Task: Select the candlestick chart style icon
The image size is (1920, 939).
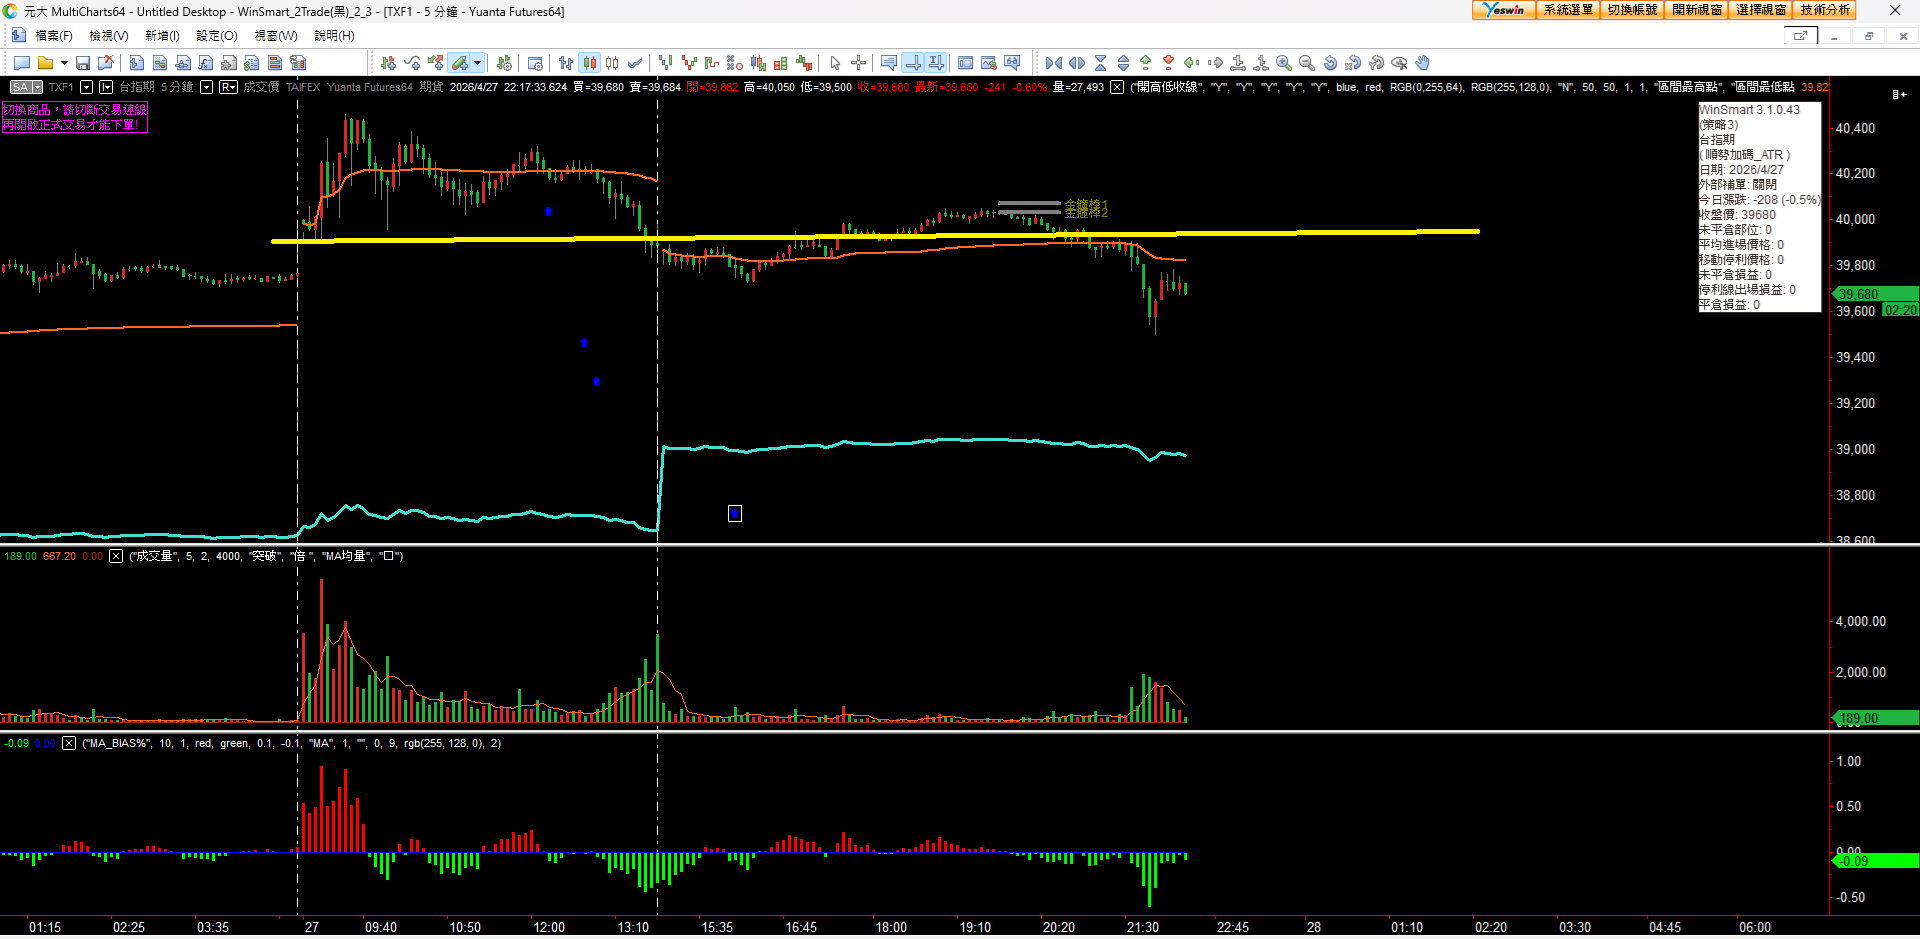Action: coord(590,63)
